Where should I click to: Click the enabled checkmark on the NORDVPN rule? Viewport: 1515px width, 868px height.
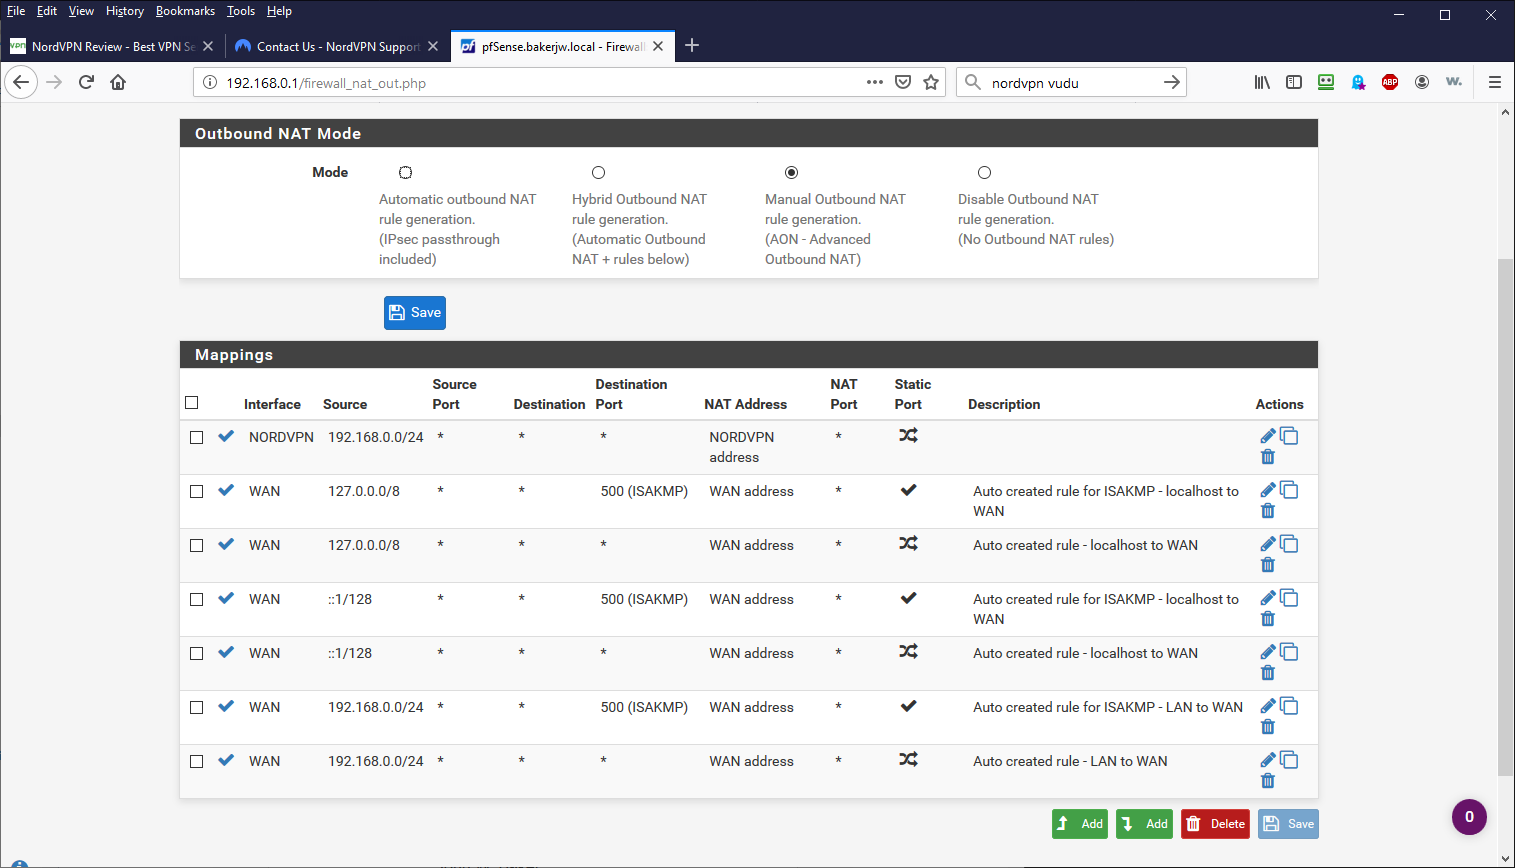pos(226,436)
